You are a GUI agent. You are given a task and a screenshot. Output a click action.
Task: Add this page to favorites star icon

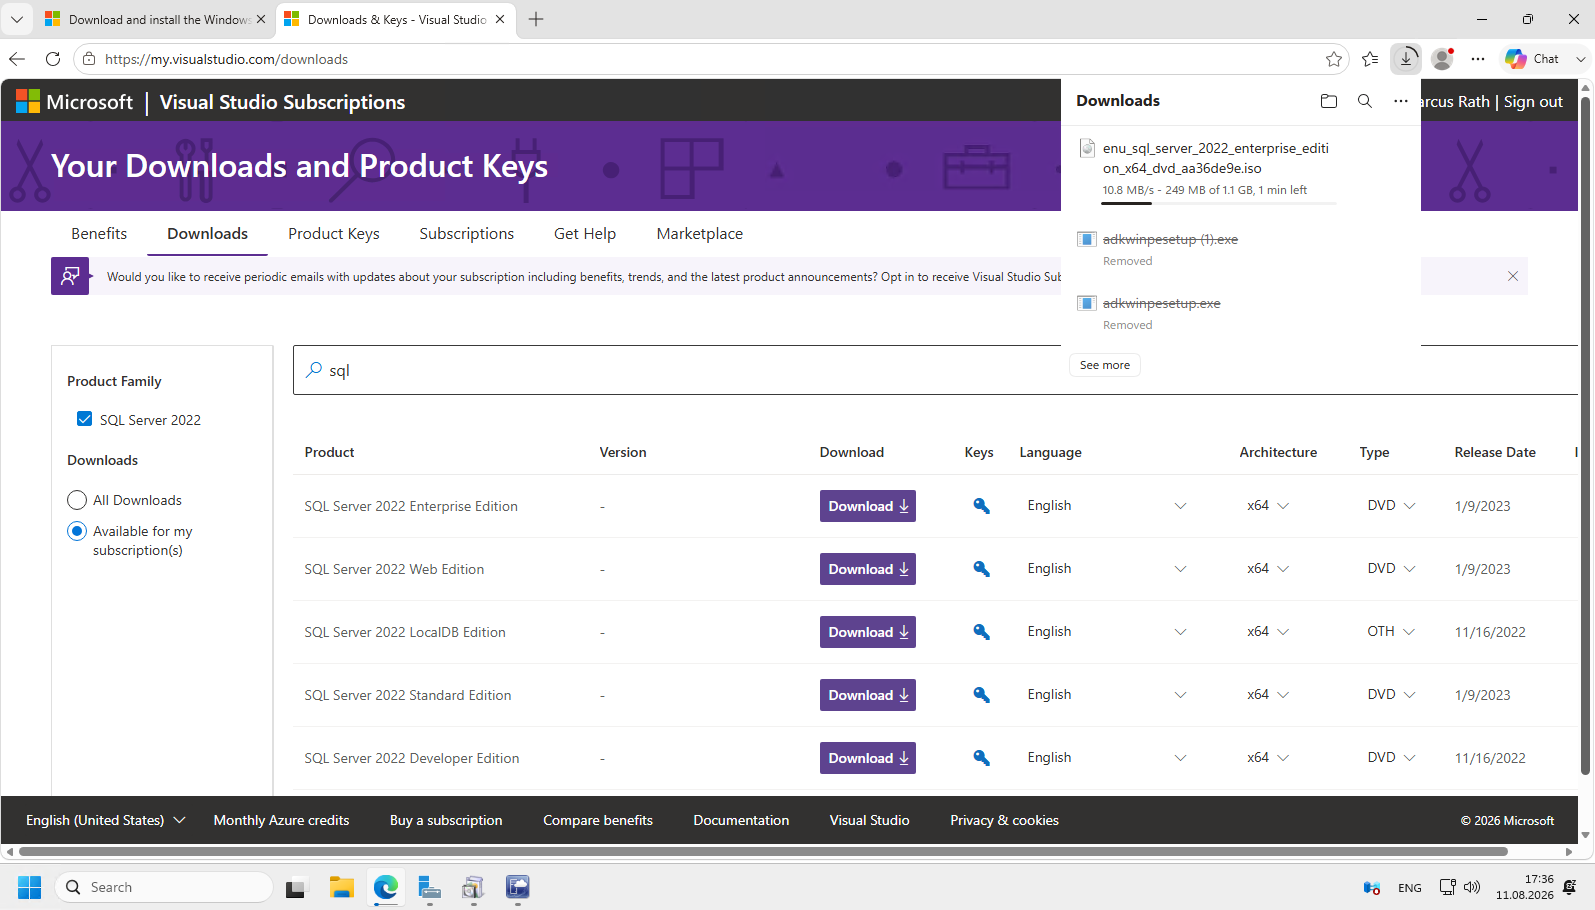(x=1334, y=59)
